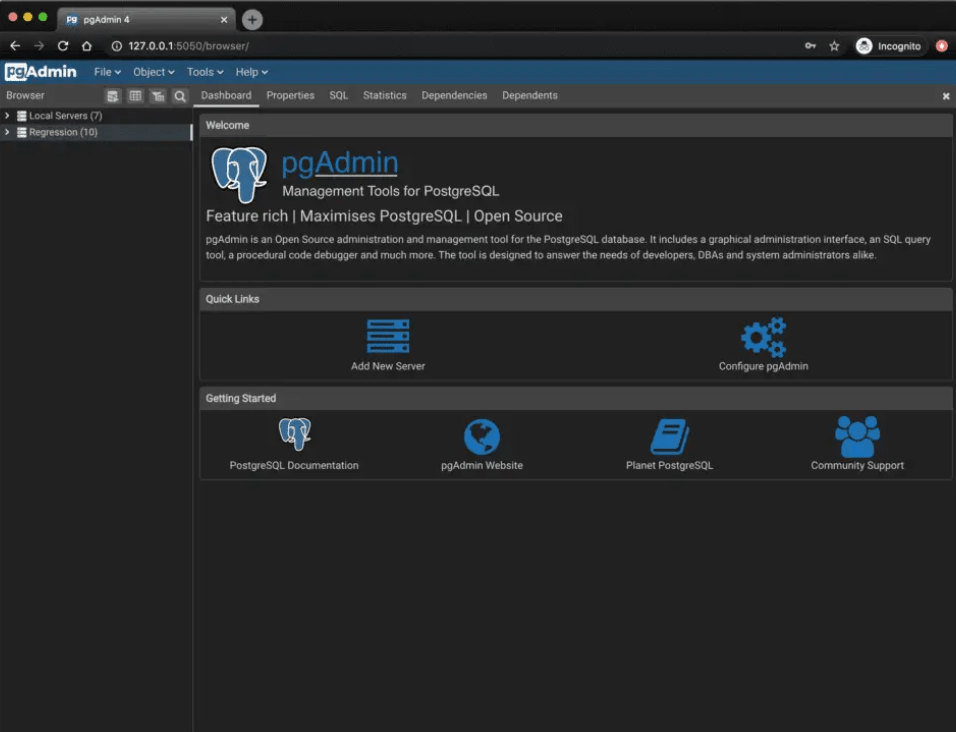Click the pgAdmin title link
Image resolution: width=956 pixels, height=732 pixels.
[x=340, y=163]
